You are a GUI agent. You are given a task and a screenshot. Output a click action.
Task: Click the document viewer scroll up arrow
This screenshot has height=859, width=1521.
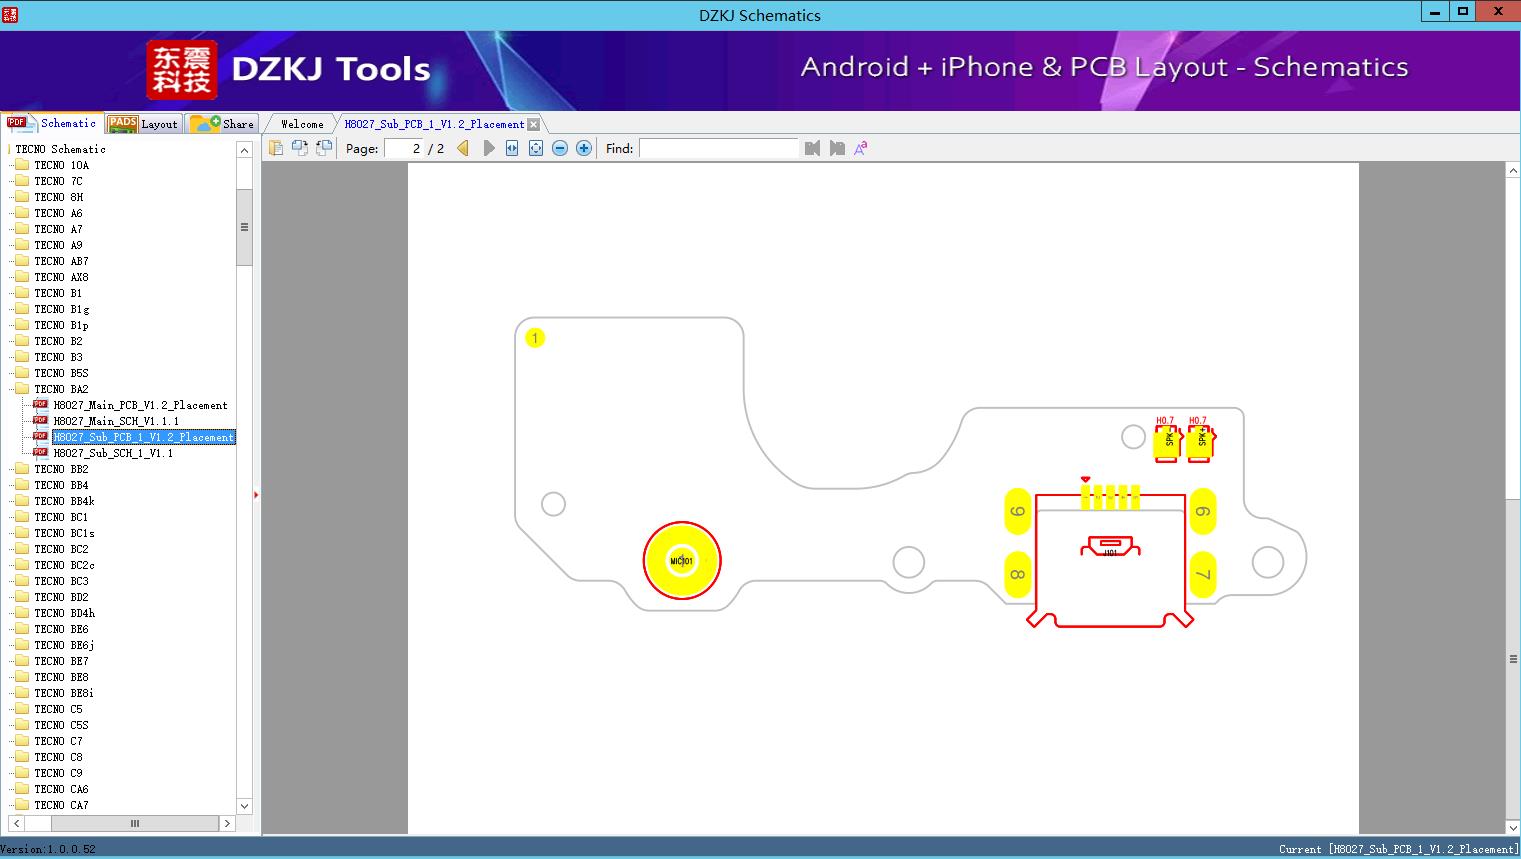pos(1513,171)
